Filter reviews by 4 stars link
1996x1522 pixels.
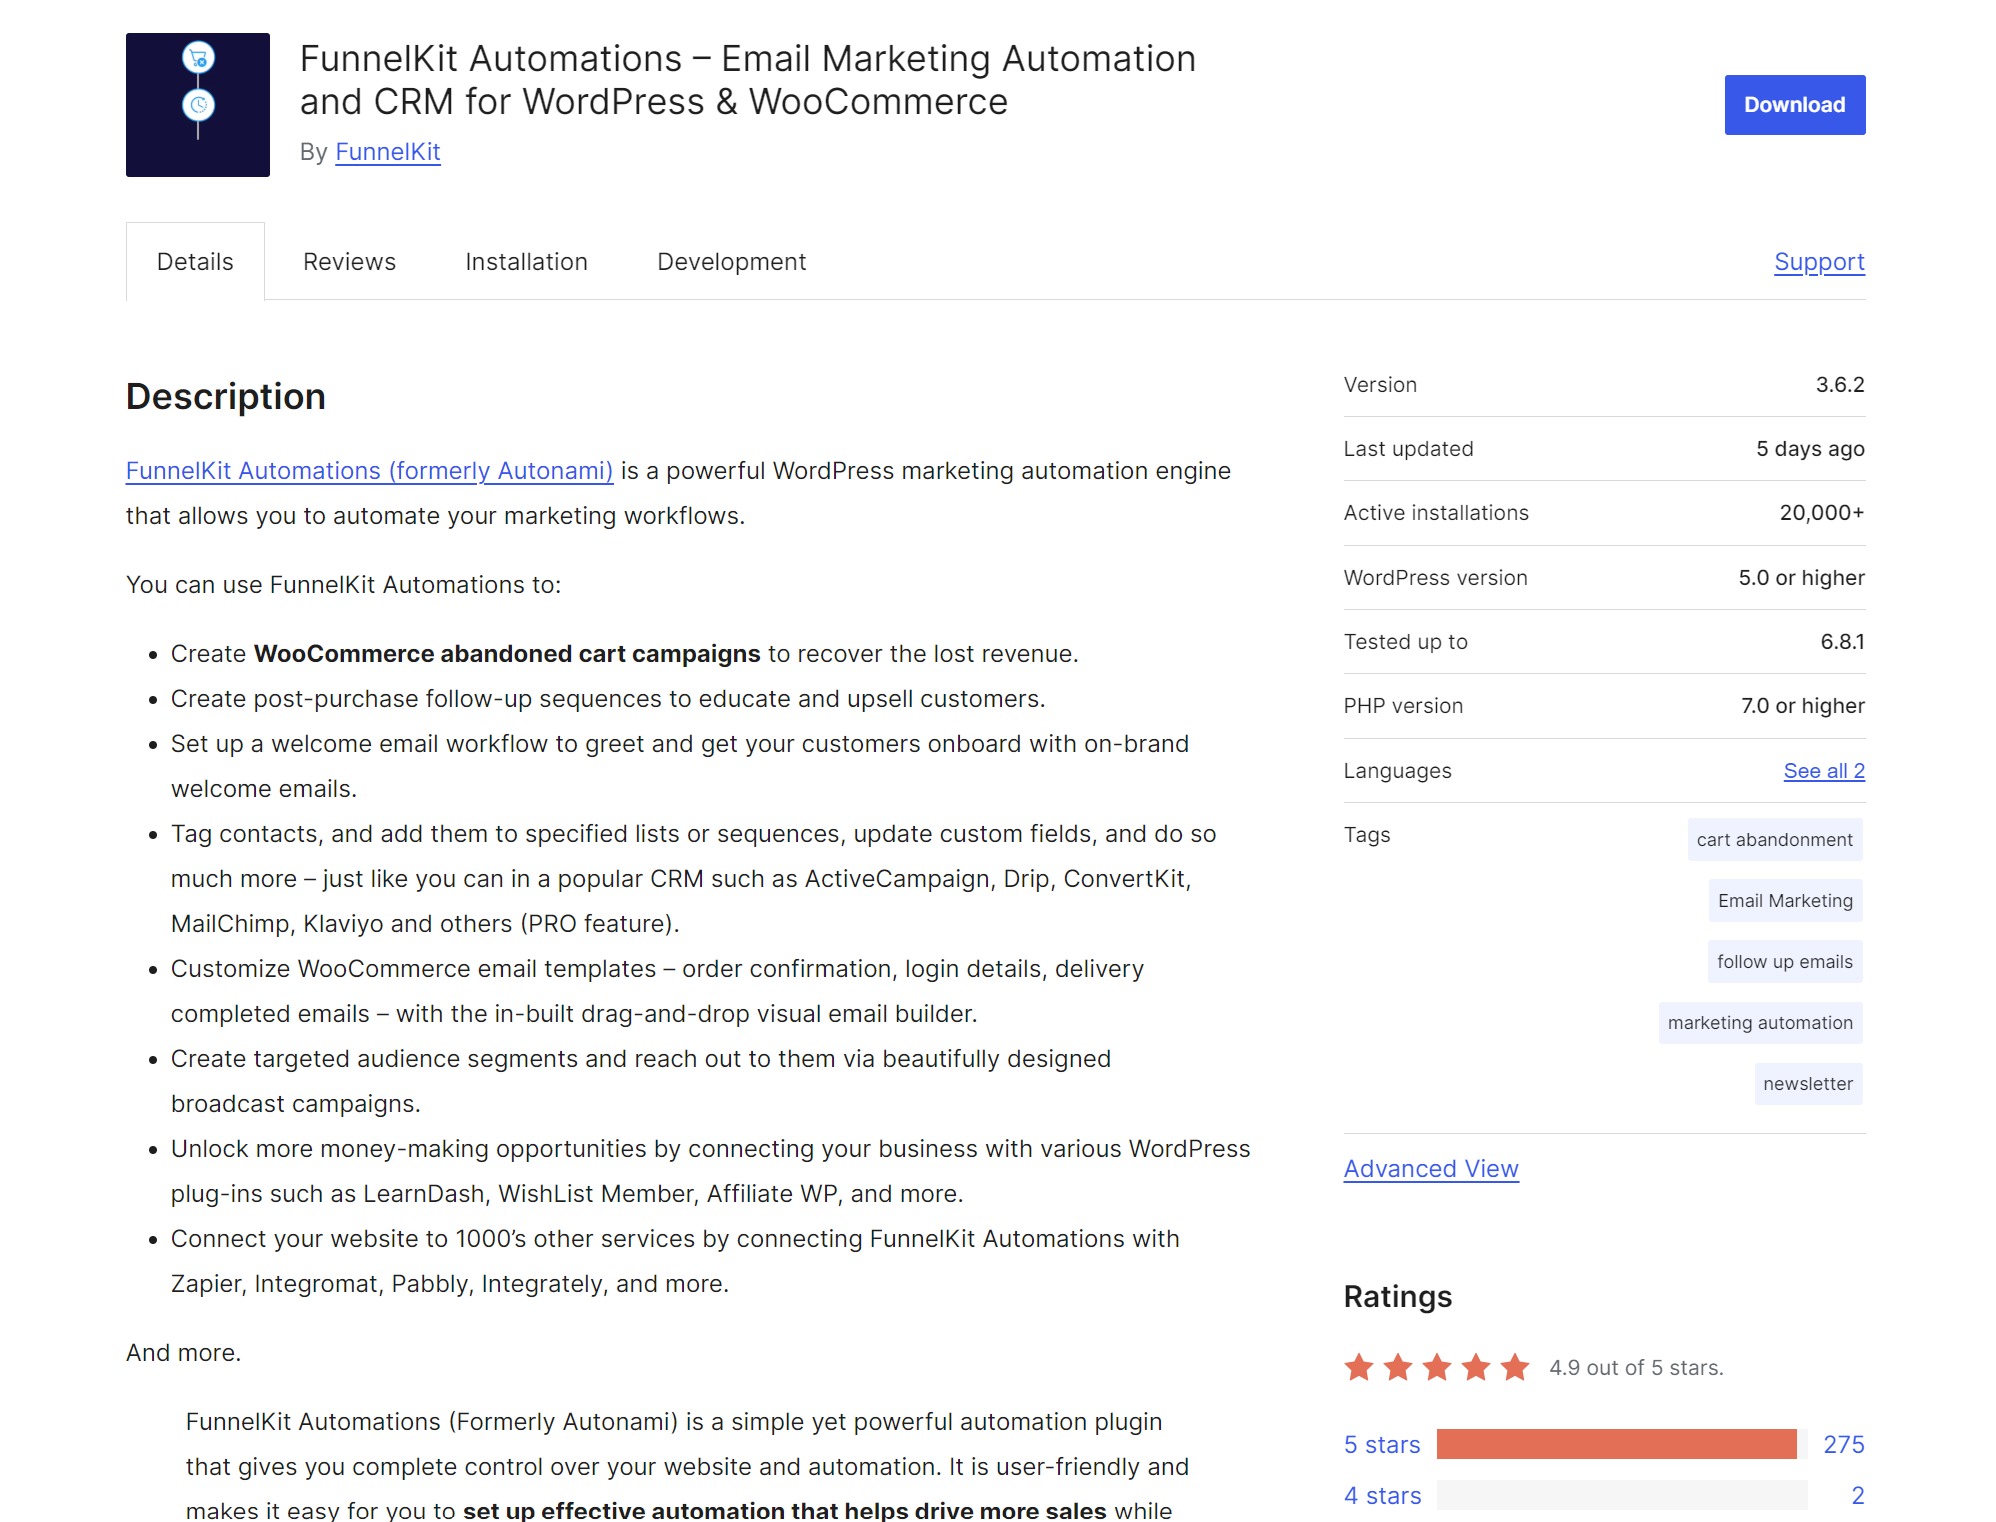[x=1382, y=1496]
